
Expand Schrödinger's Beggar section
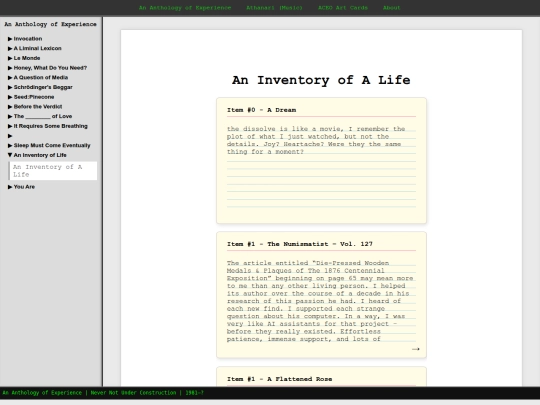40,87
